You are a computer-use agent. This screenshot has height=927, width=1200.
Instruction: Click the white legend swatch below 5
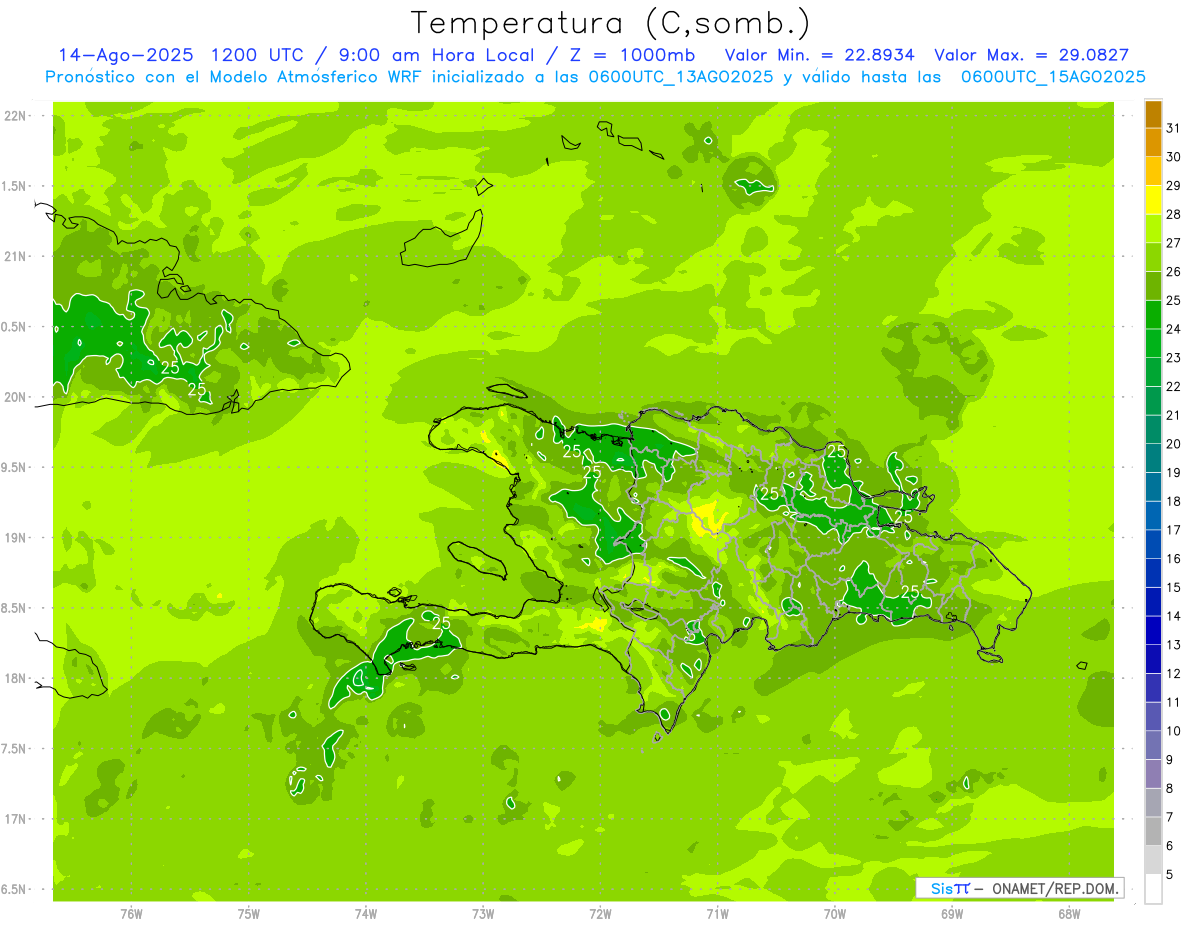(1153, 889)
